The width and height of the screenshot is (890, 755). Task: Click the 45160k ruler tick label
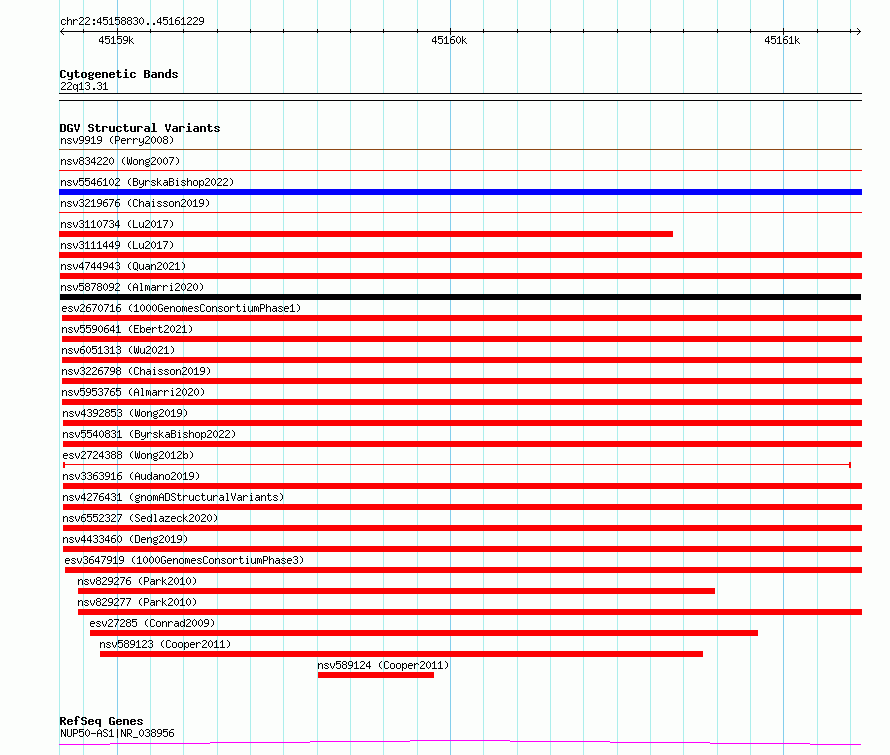449,40
